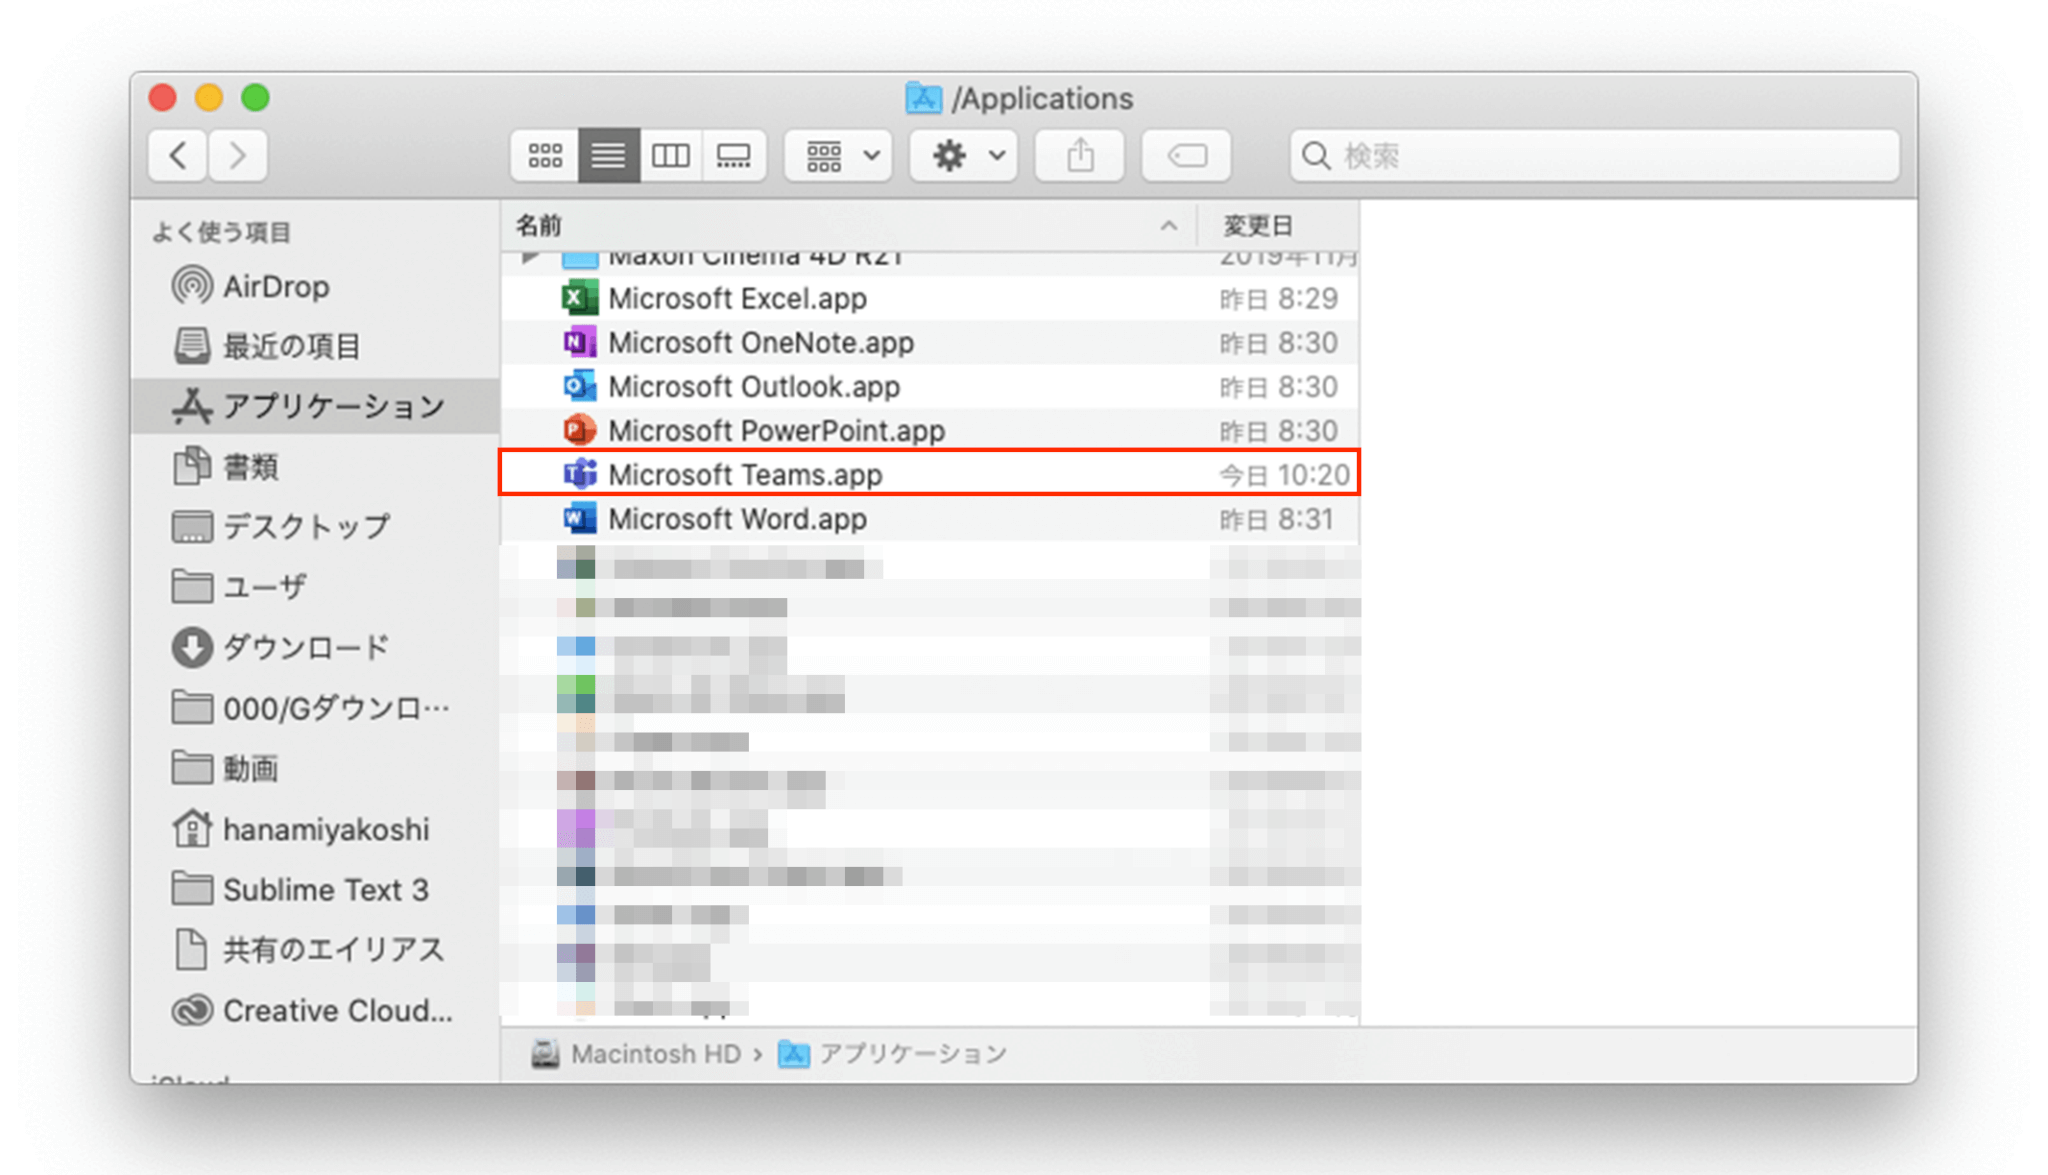Open the group-by arrangement dropdown
2048x1175 pixels.
pyautogui.click(x=840, y=156)
